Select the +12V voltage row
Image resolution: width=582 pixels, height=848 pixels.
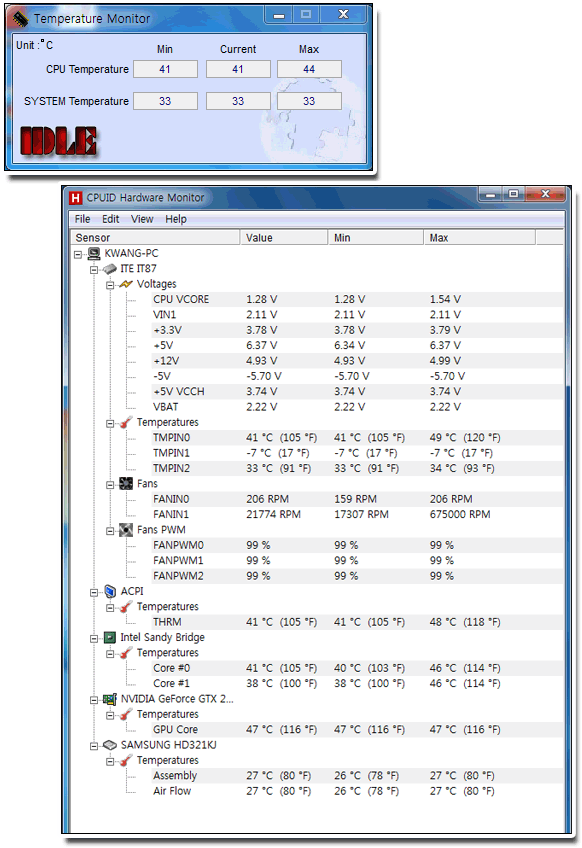coord(357,361)
